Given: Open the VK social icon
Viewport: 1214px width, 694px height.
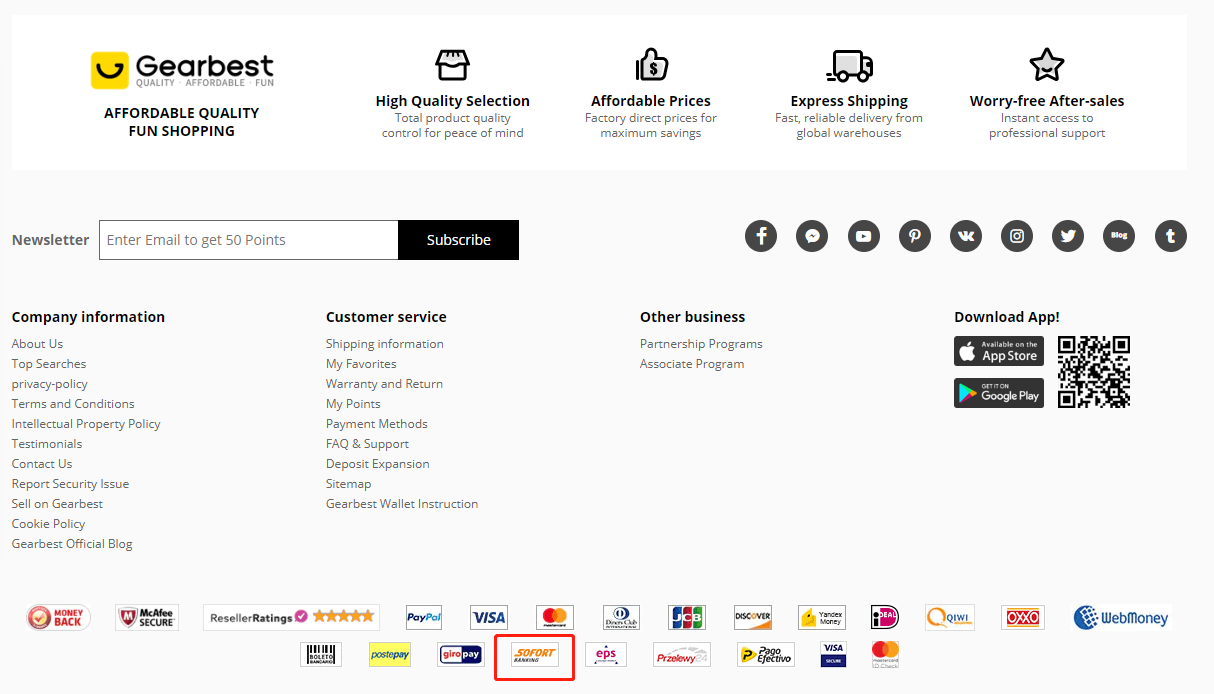Looking at the screenshot, I should point(966,236).
